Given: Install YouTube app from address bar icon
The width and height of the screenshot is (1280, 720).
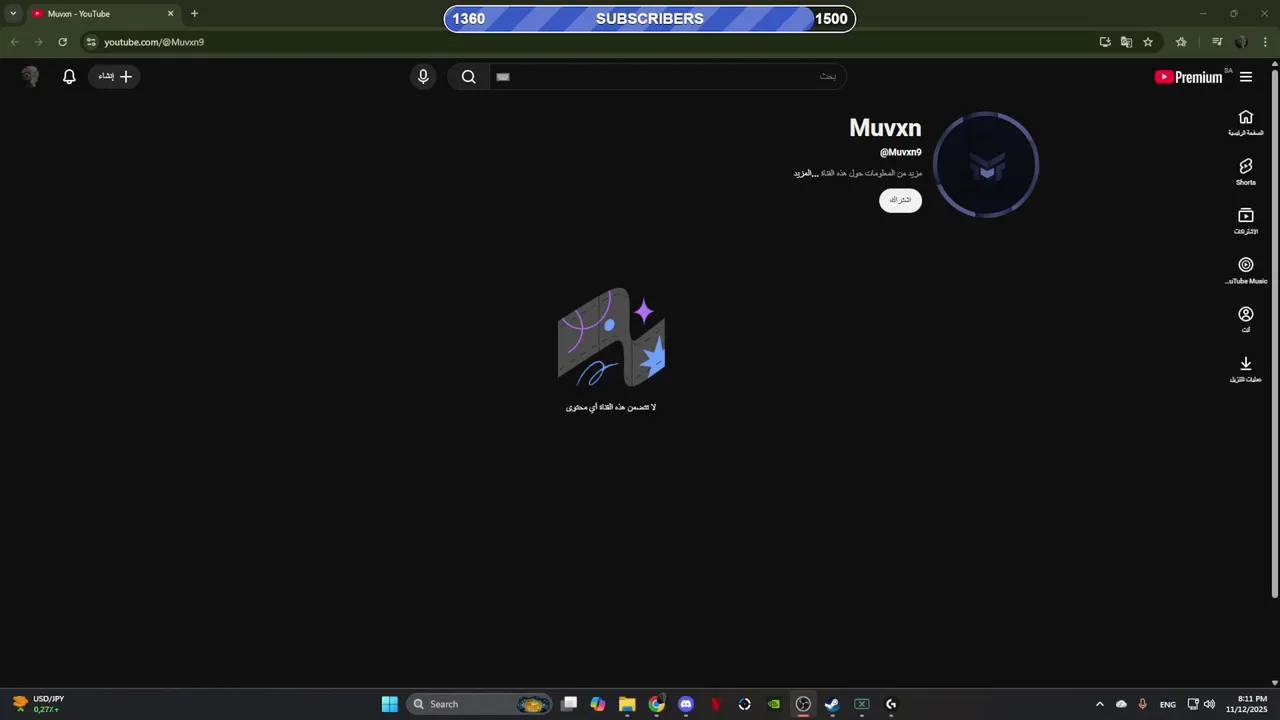Looking at the screenshot, I should 1105,42.
